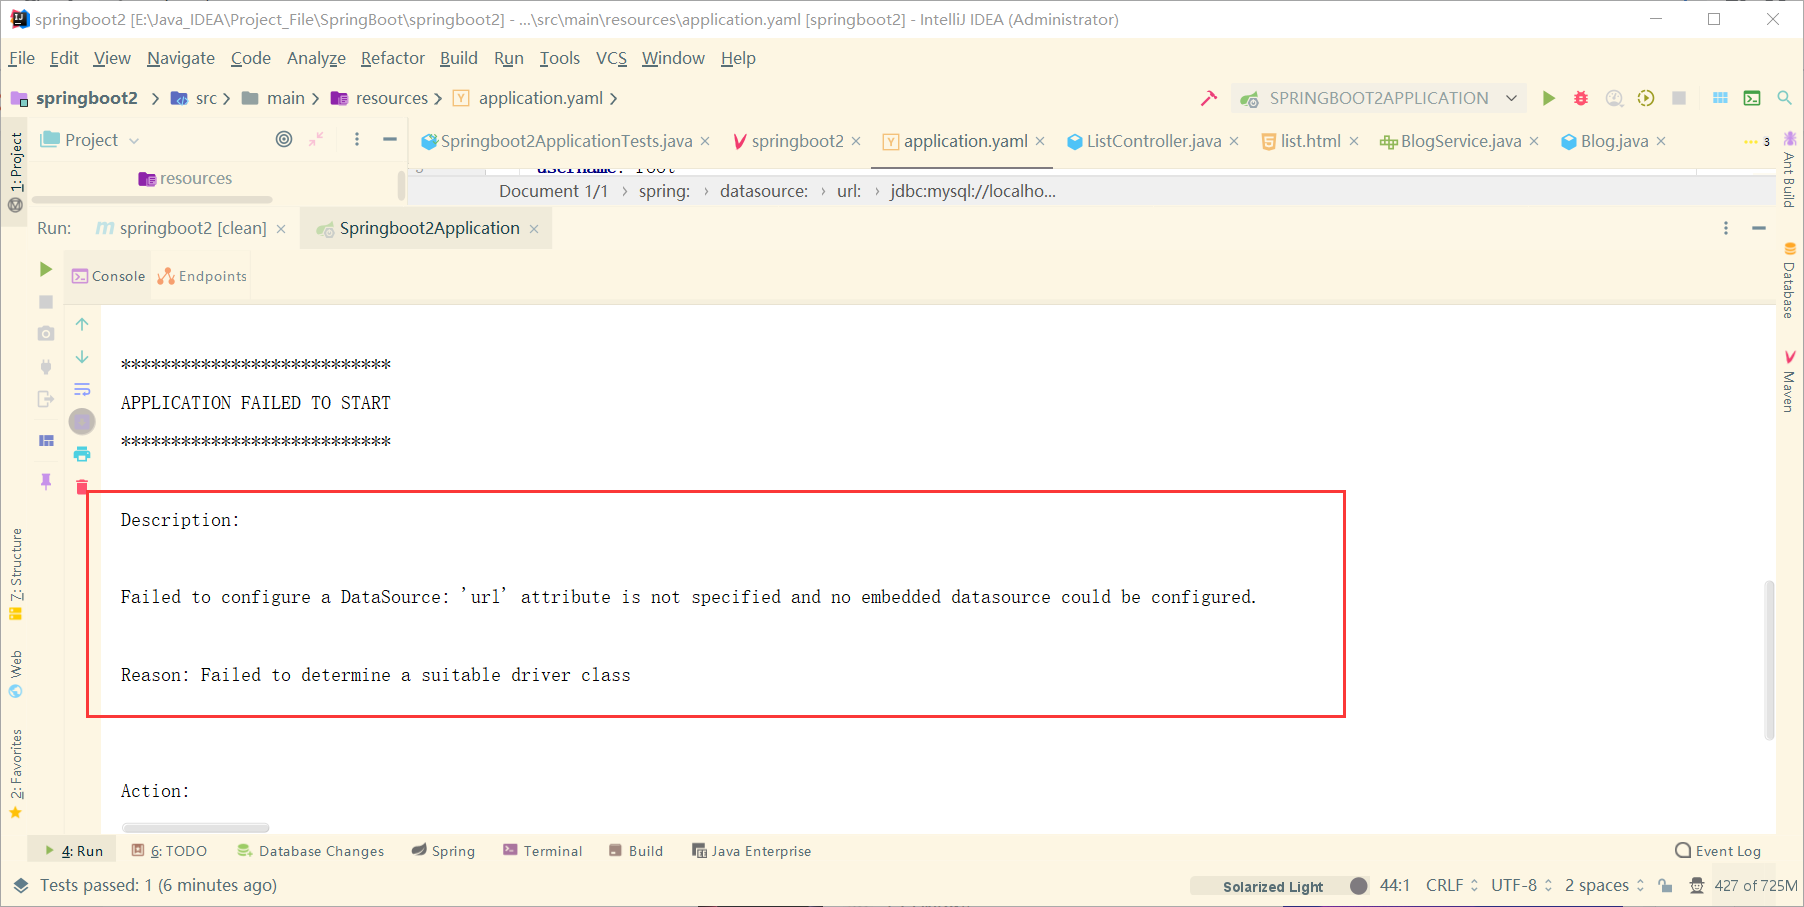Clear console with the trash icon
The width and height of the screenshot is (1804, 907).
coord(82,486)
